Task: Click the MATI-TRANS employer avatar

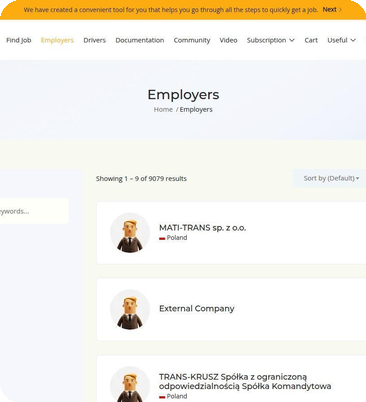Action: (x=130, y=233)
